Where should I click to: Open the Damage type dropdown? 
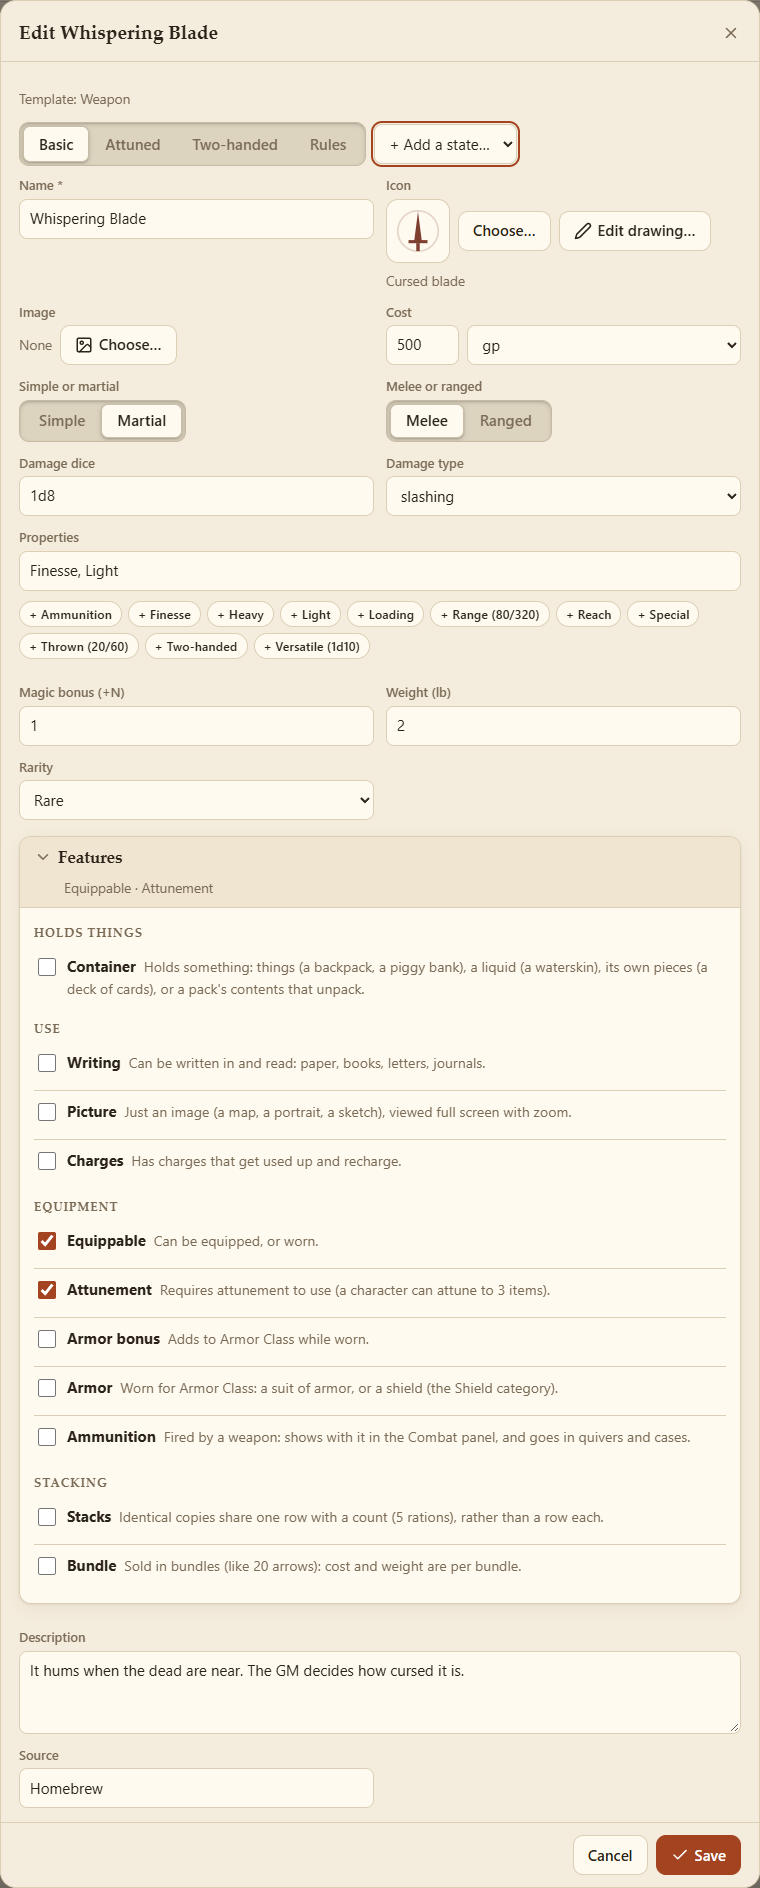[563, 496]
